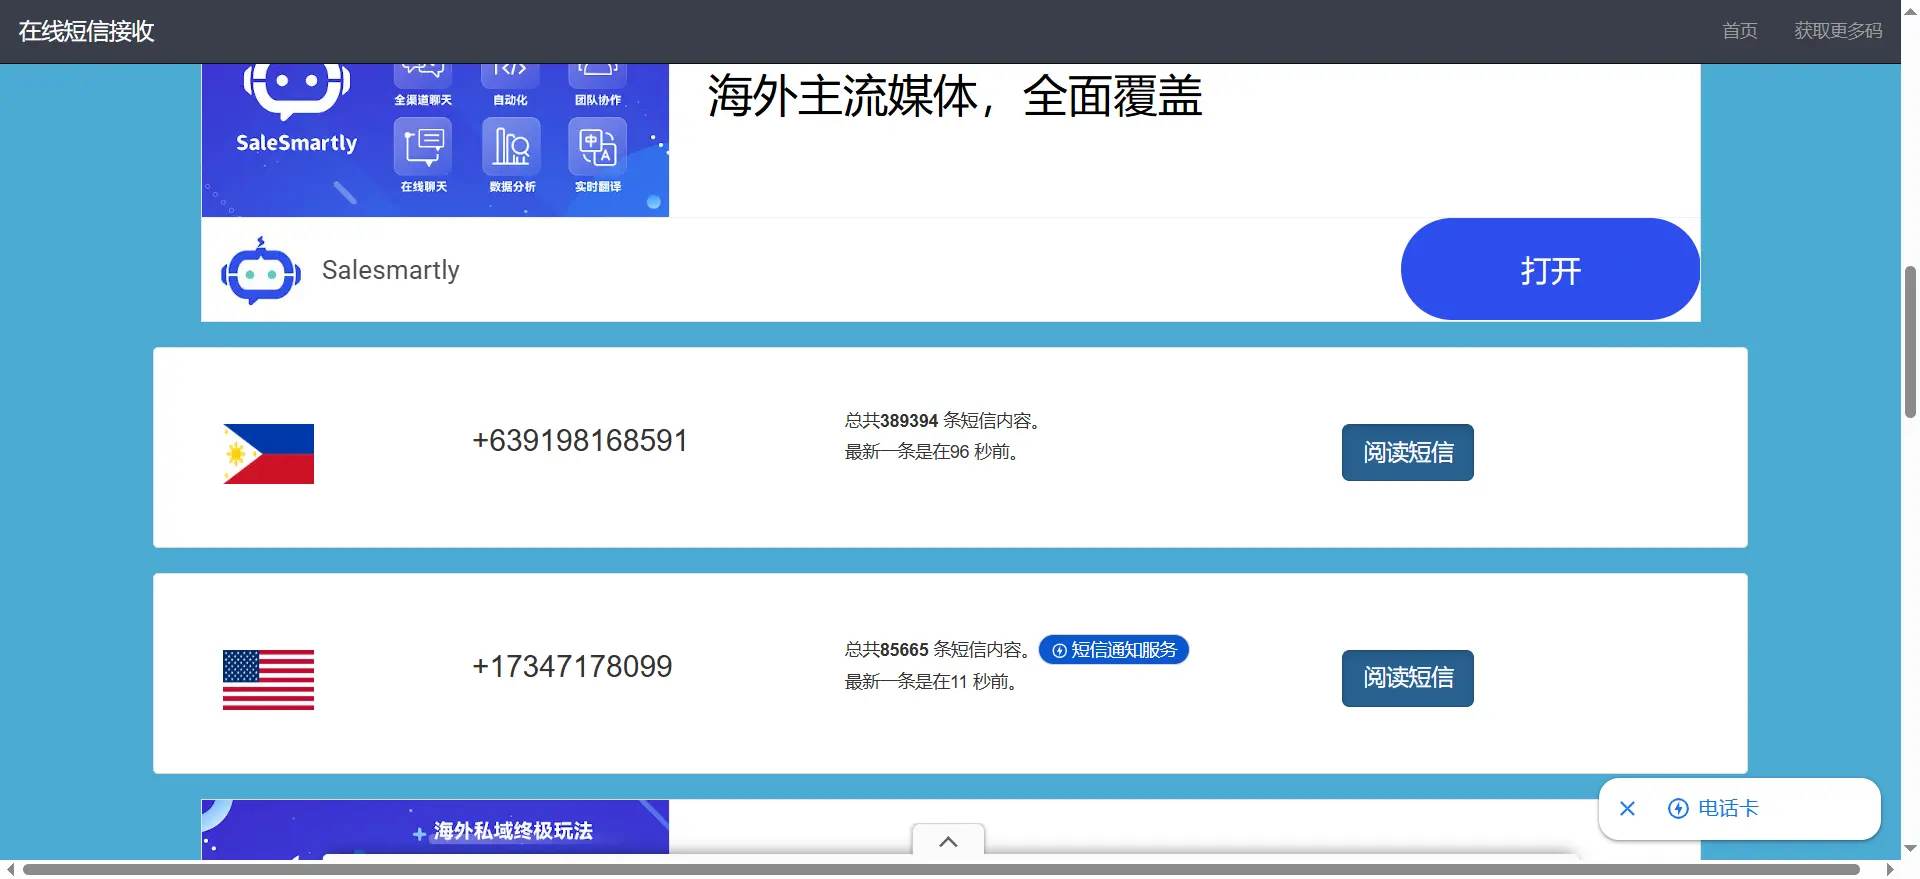The height and width of the screenshot is (879, 1920).
Task: Click the horizontal scrollbar right arrow
Action: 1890,869
